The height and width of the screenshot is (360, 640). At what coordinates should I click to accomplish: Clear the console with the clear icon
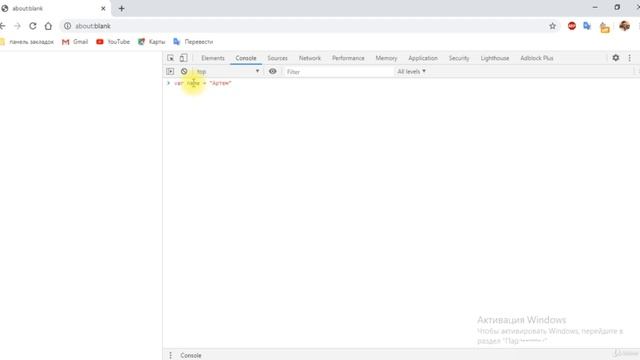[x=184, y=71]
